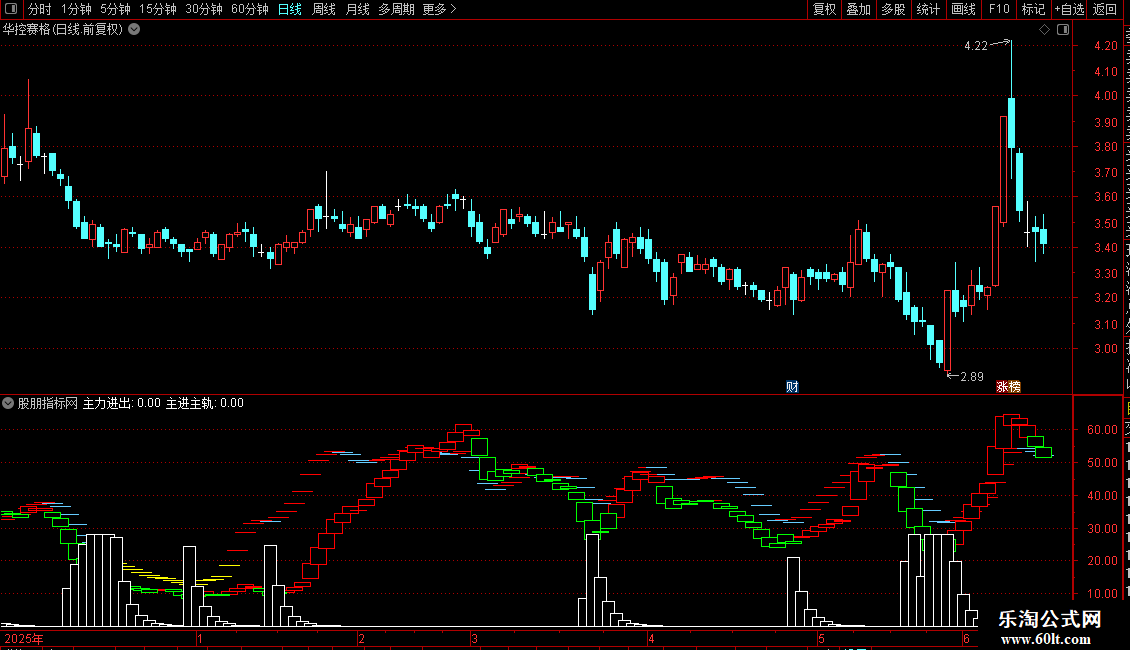Select the 1分钟 period

tap(76, 9)
